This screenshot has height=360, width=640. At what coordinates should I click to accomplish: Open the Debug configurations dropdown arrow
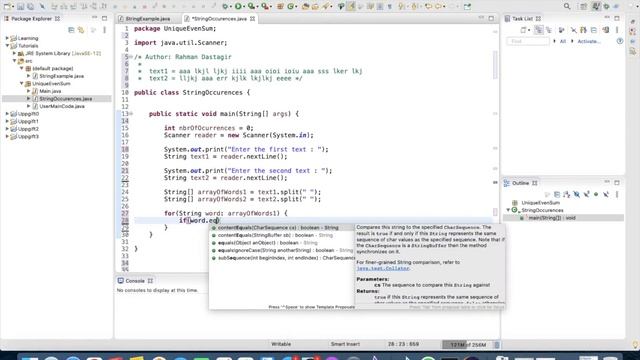231,7
